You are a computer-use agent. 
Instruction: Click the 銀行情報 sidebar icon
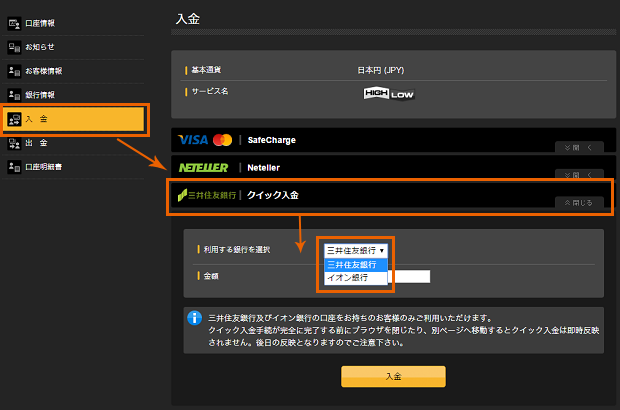pyautogui.click(x=14, y=95)
